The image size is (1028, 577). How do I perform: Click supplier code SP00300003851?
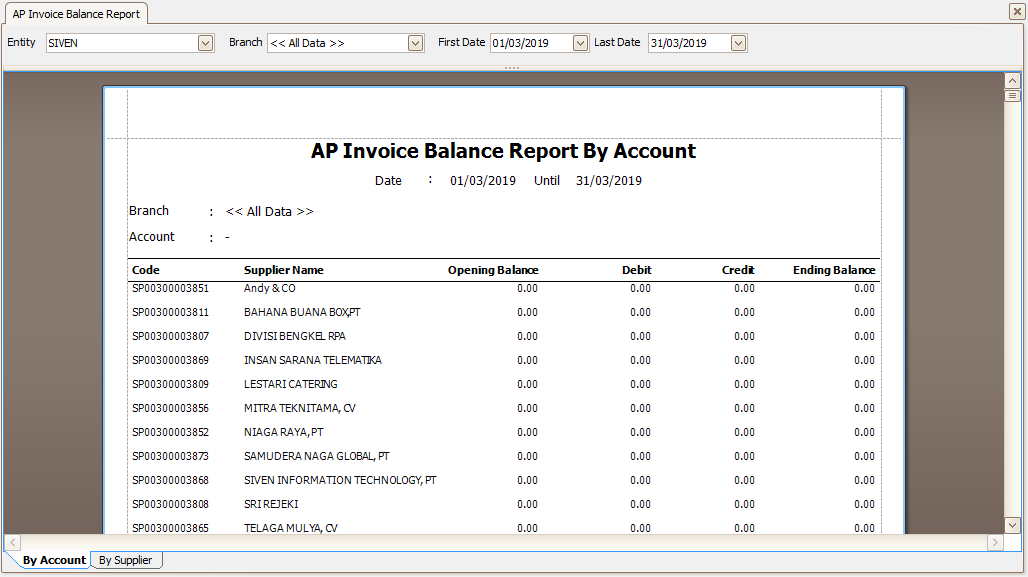click(170, 288)
